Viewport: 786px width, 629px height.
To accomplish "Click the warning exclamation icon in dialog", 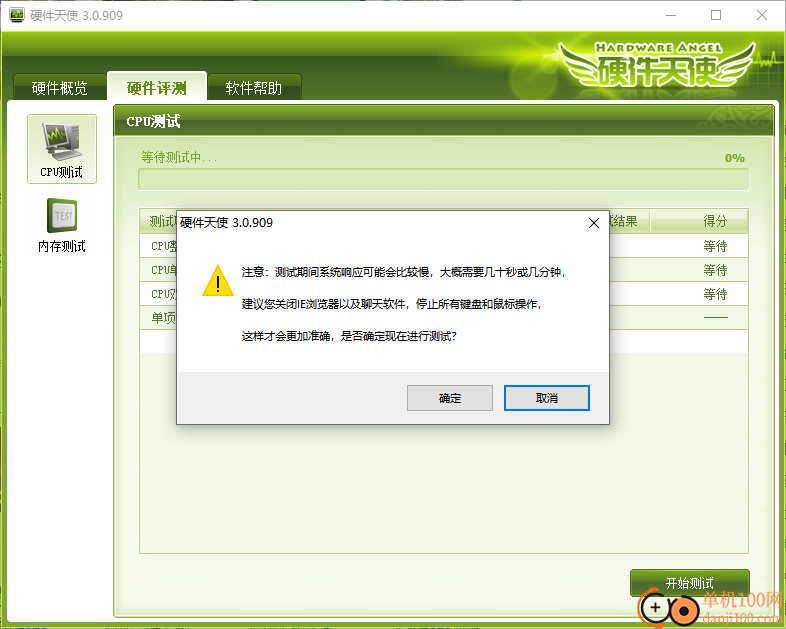I will click(x=218, y=281).
